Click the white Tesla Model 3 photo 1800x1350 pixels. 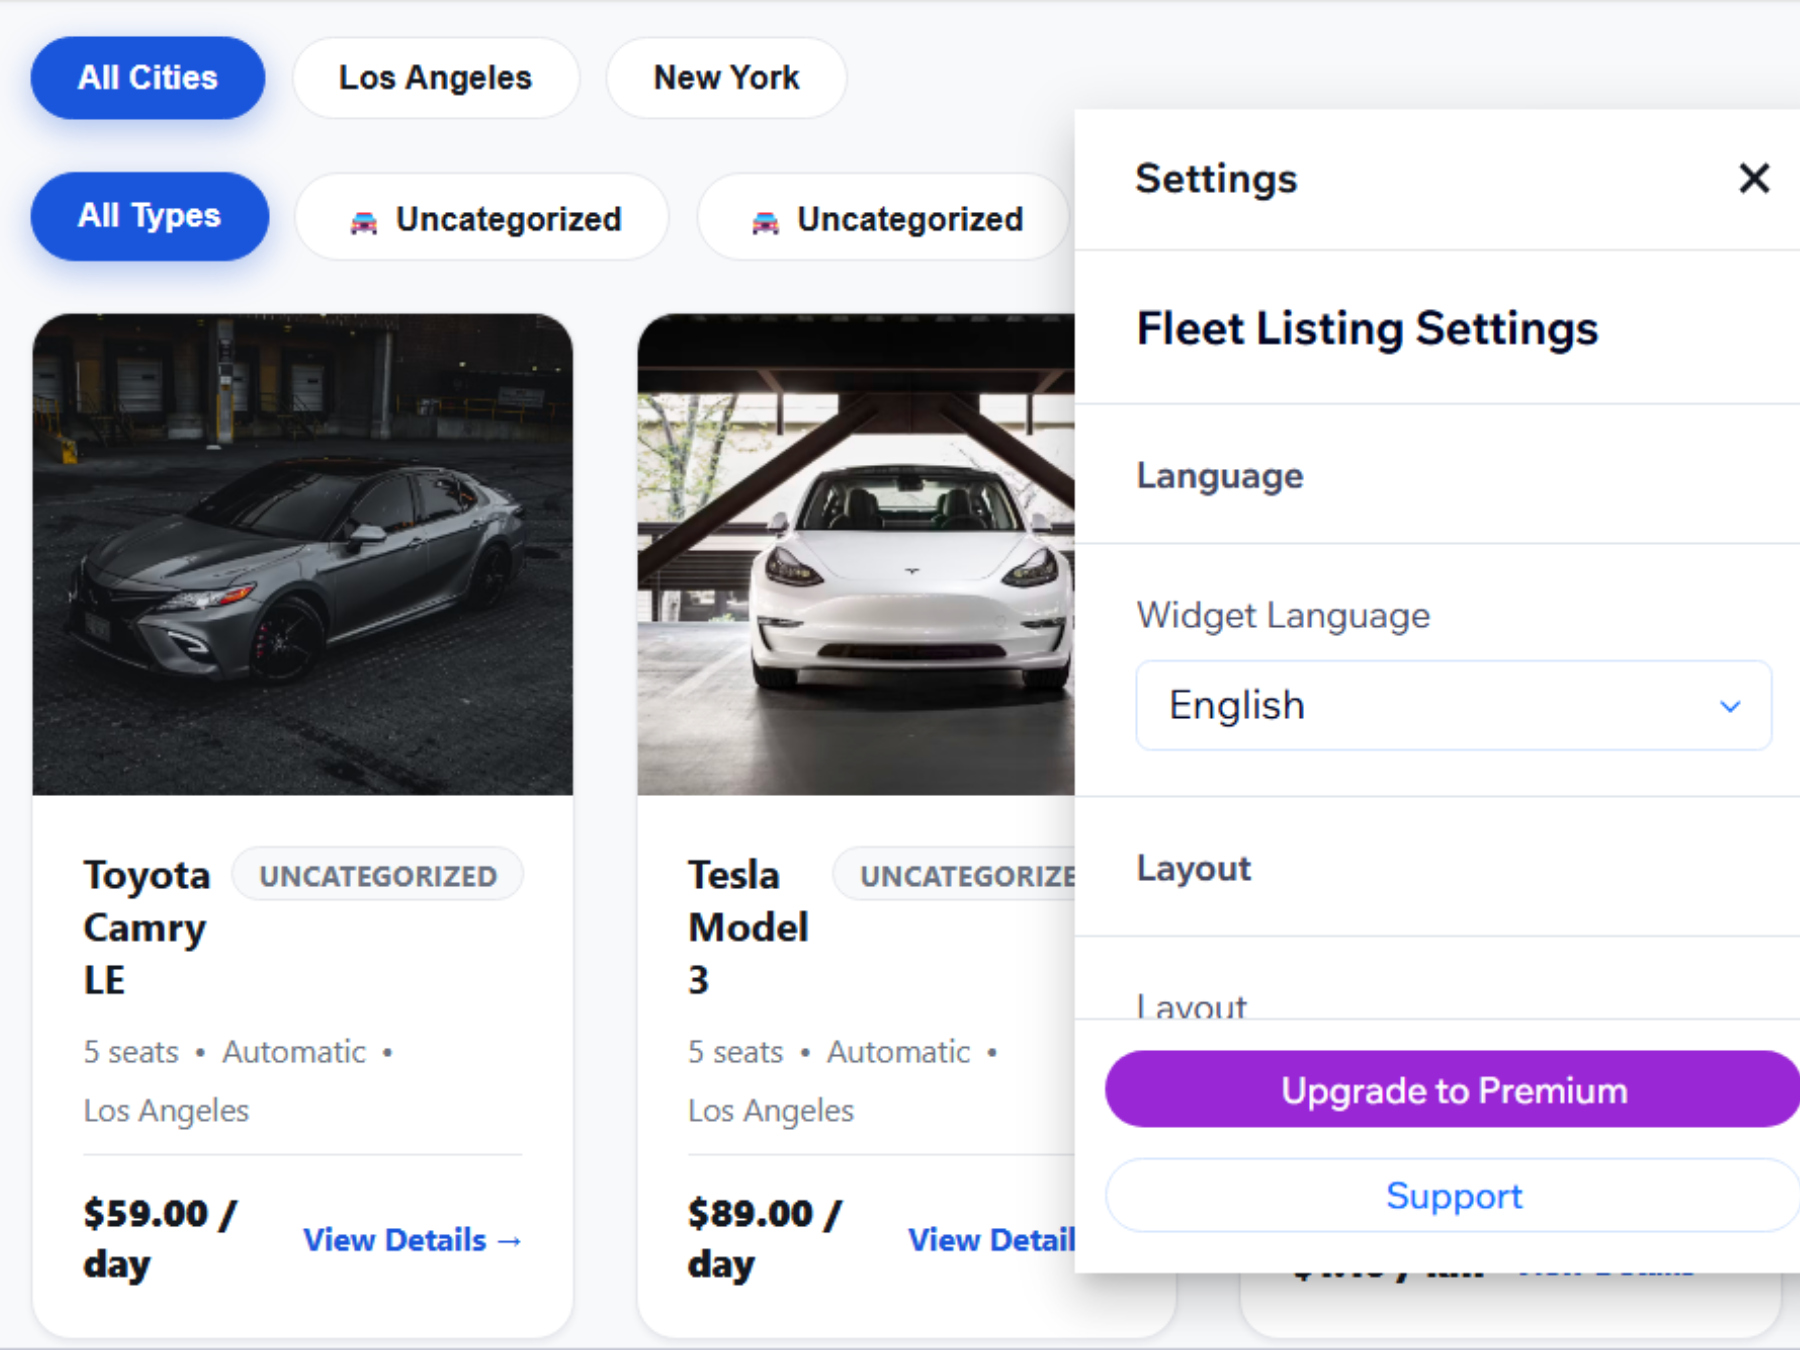point(856,555)
